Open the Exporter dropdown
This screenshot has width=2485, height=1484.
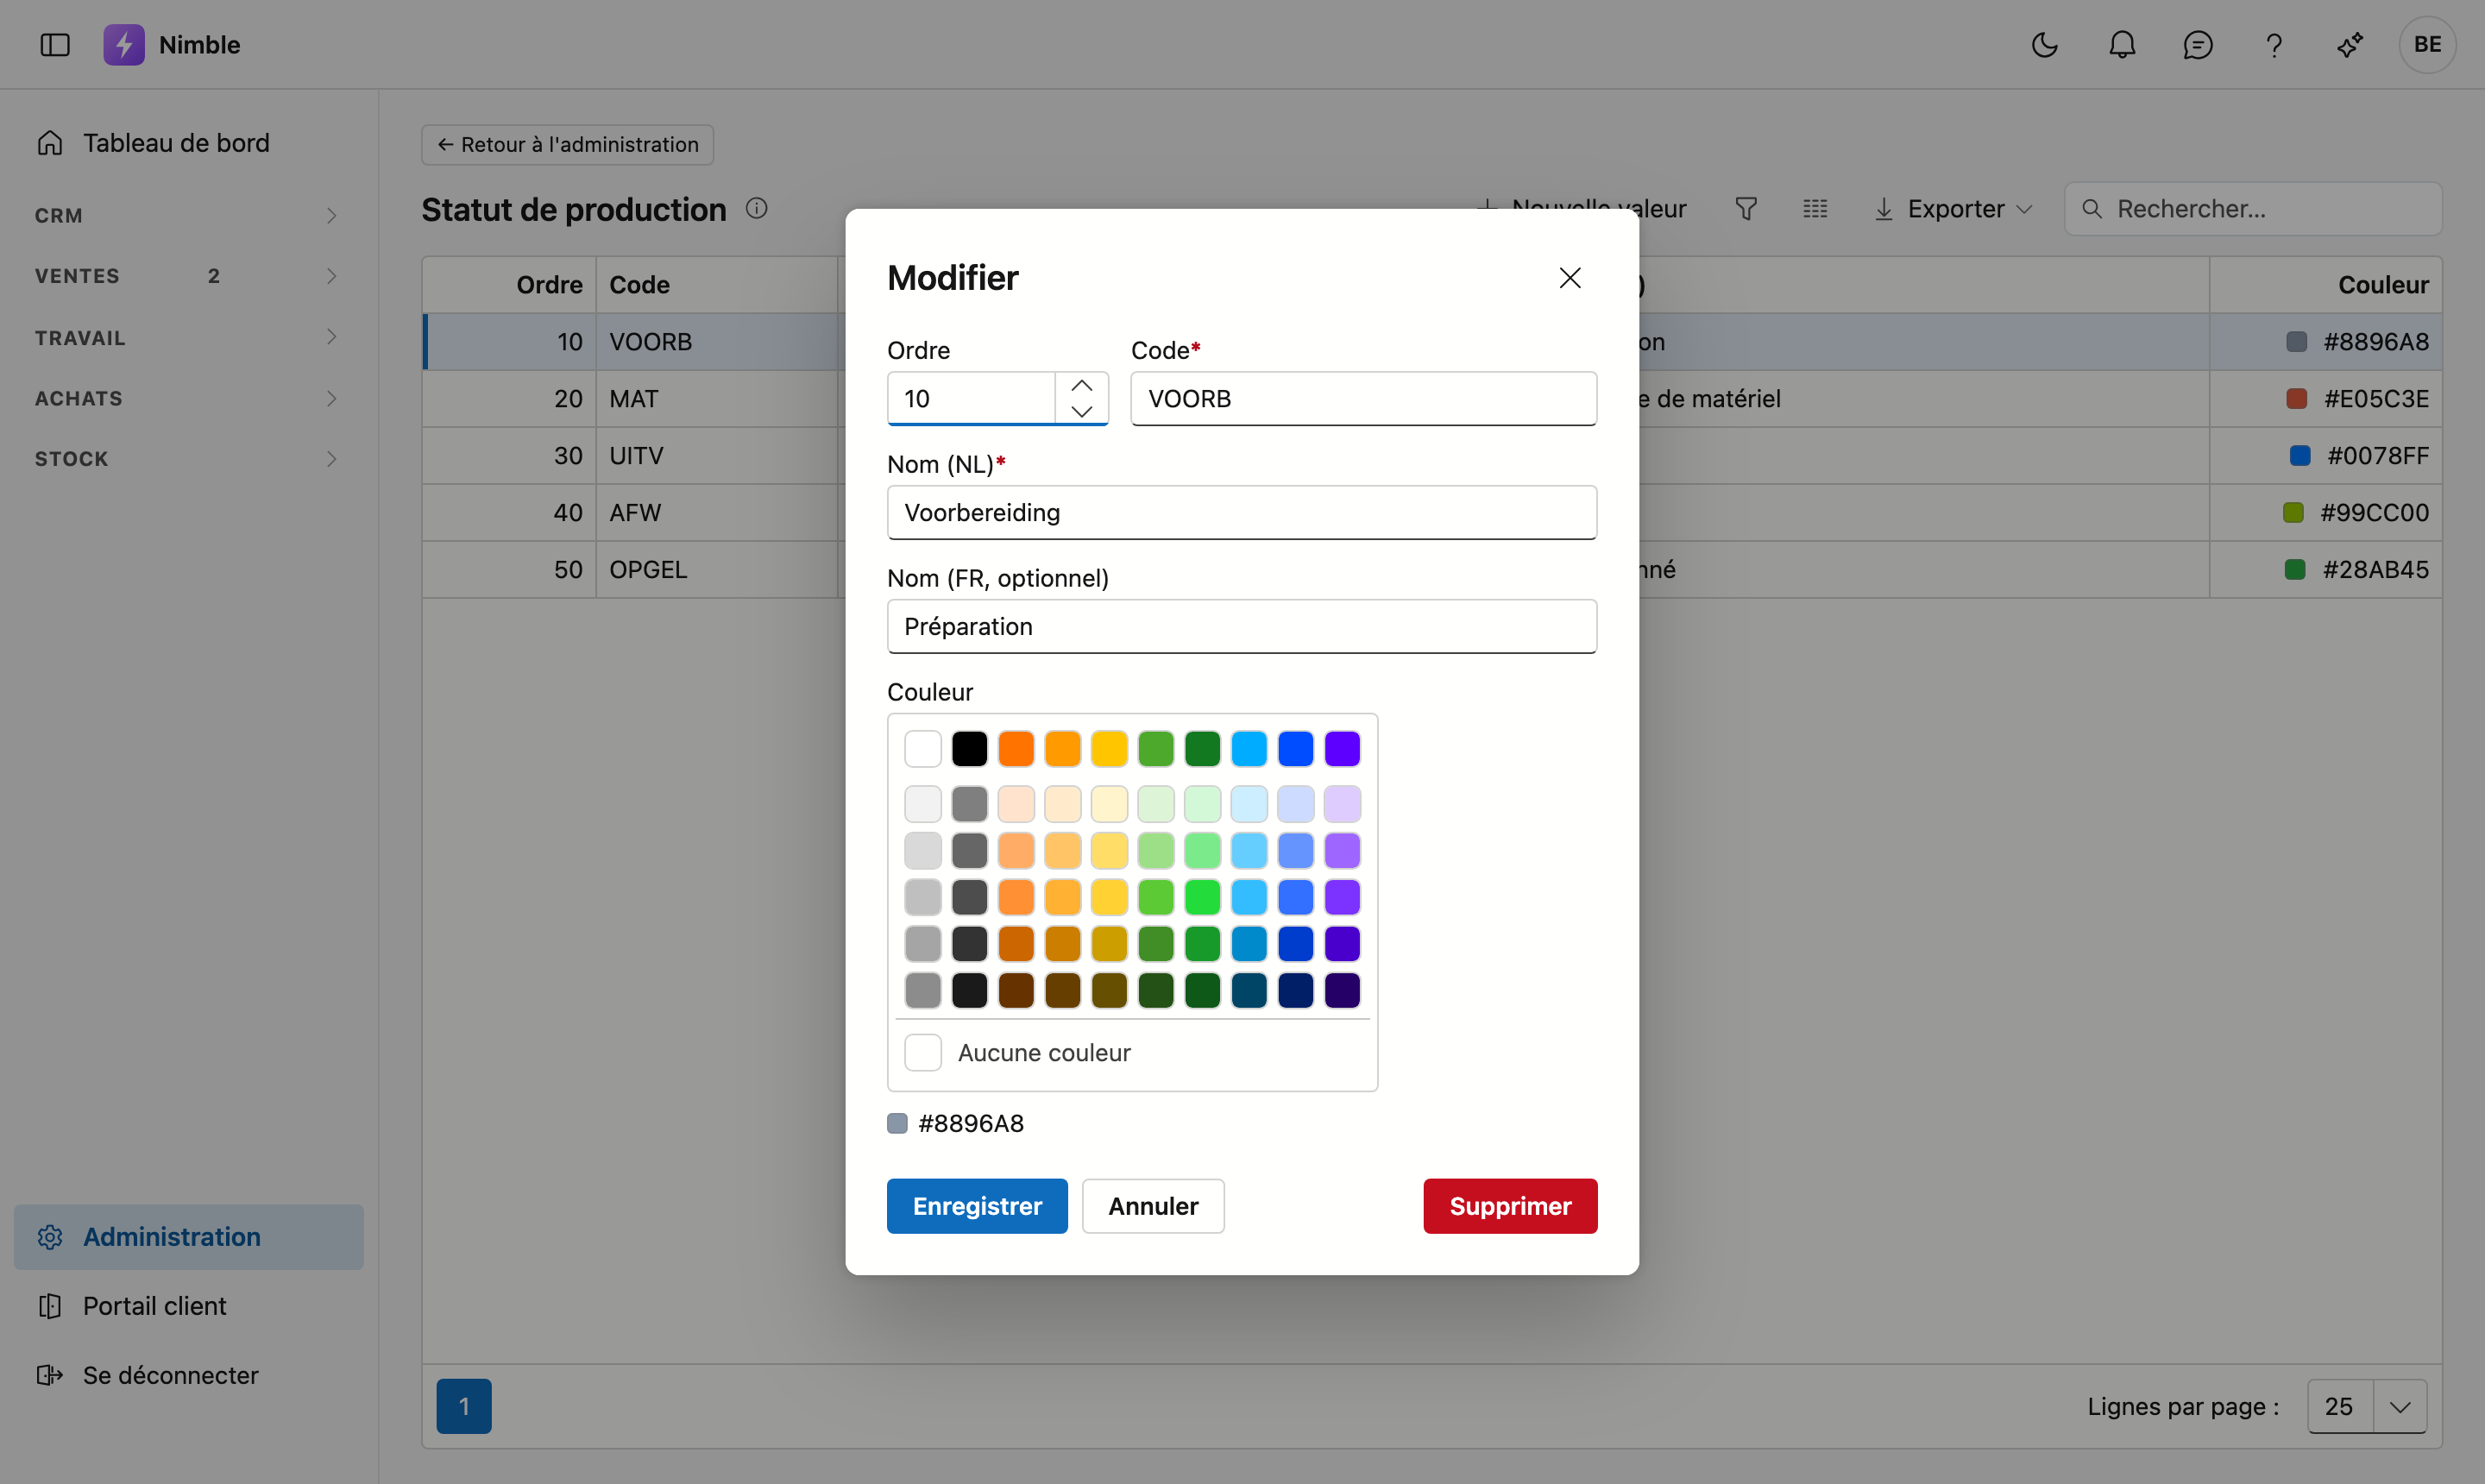tap(1953, 209)
